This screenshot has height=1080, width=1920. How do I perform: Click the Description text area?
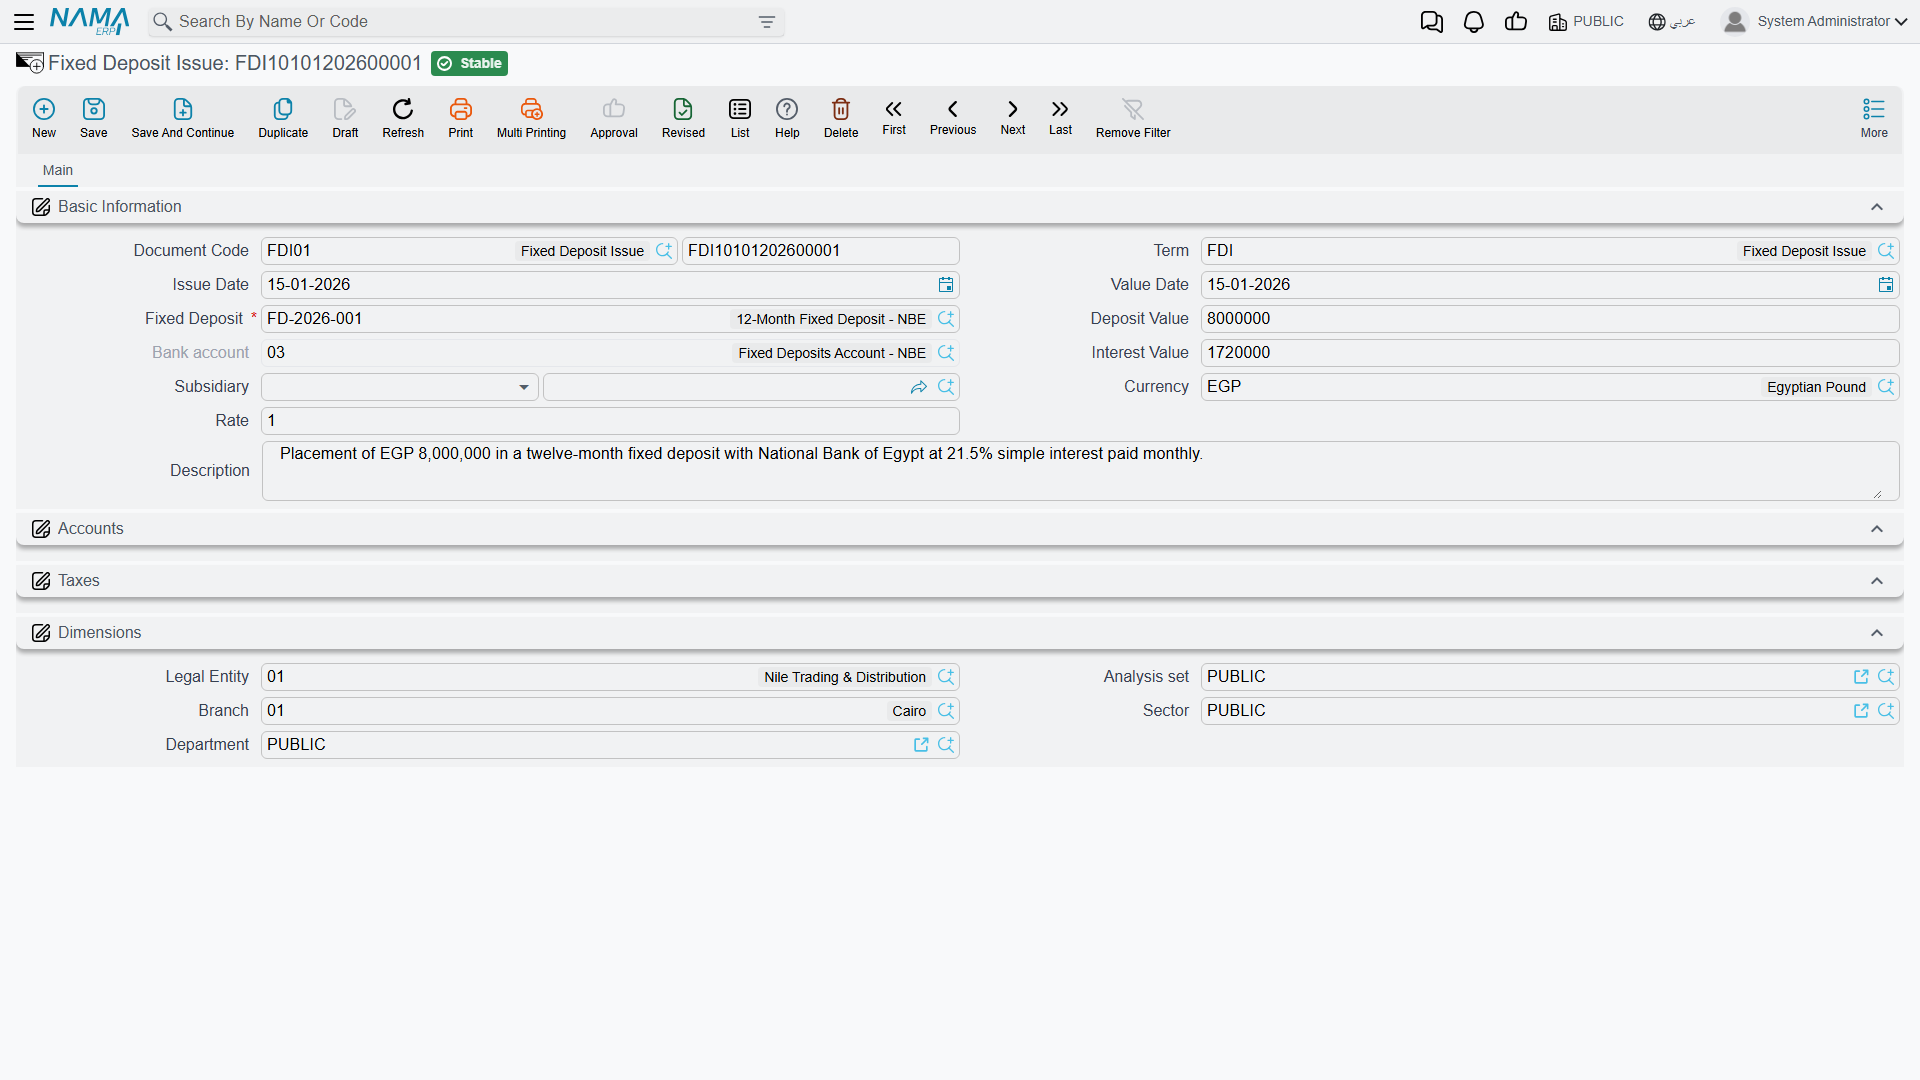point(1080,471)
